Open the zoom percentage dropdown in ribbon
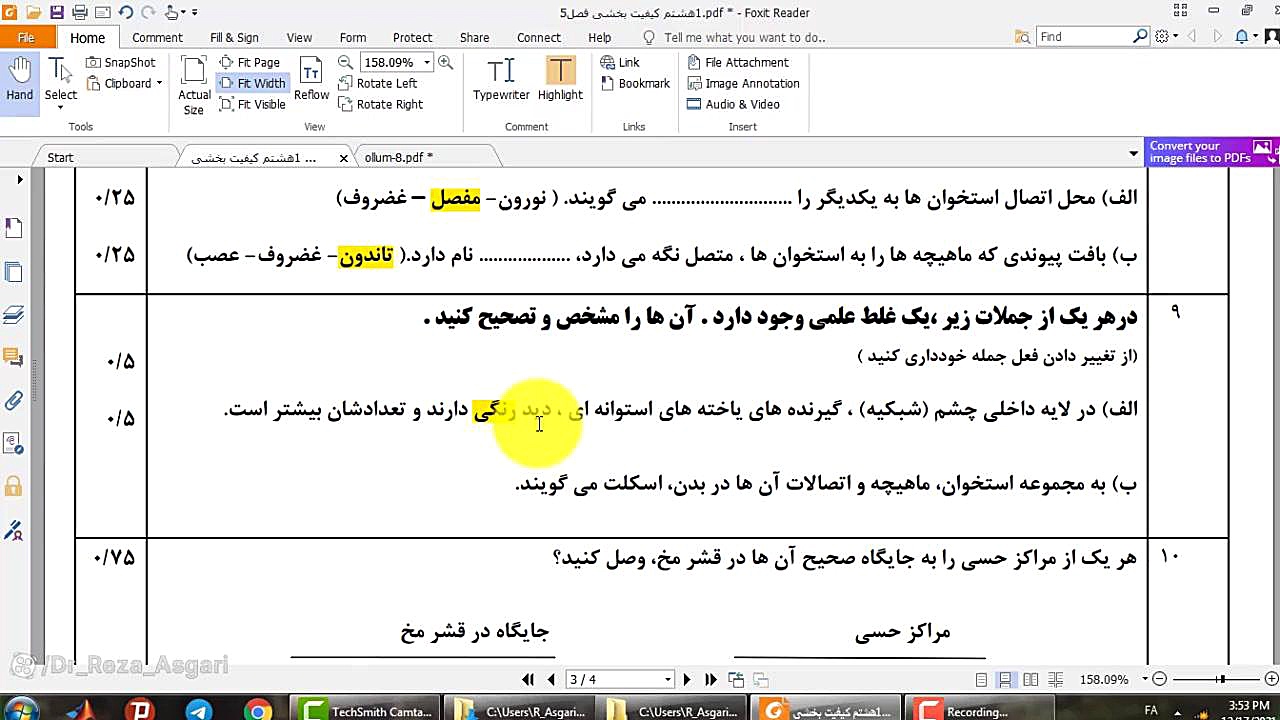This screenshot has height=720, width=1280. [427, 62]
